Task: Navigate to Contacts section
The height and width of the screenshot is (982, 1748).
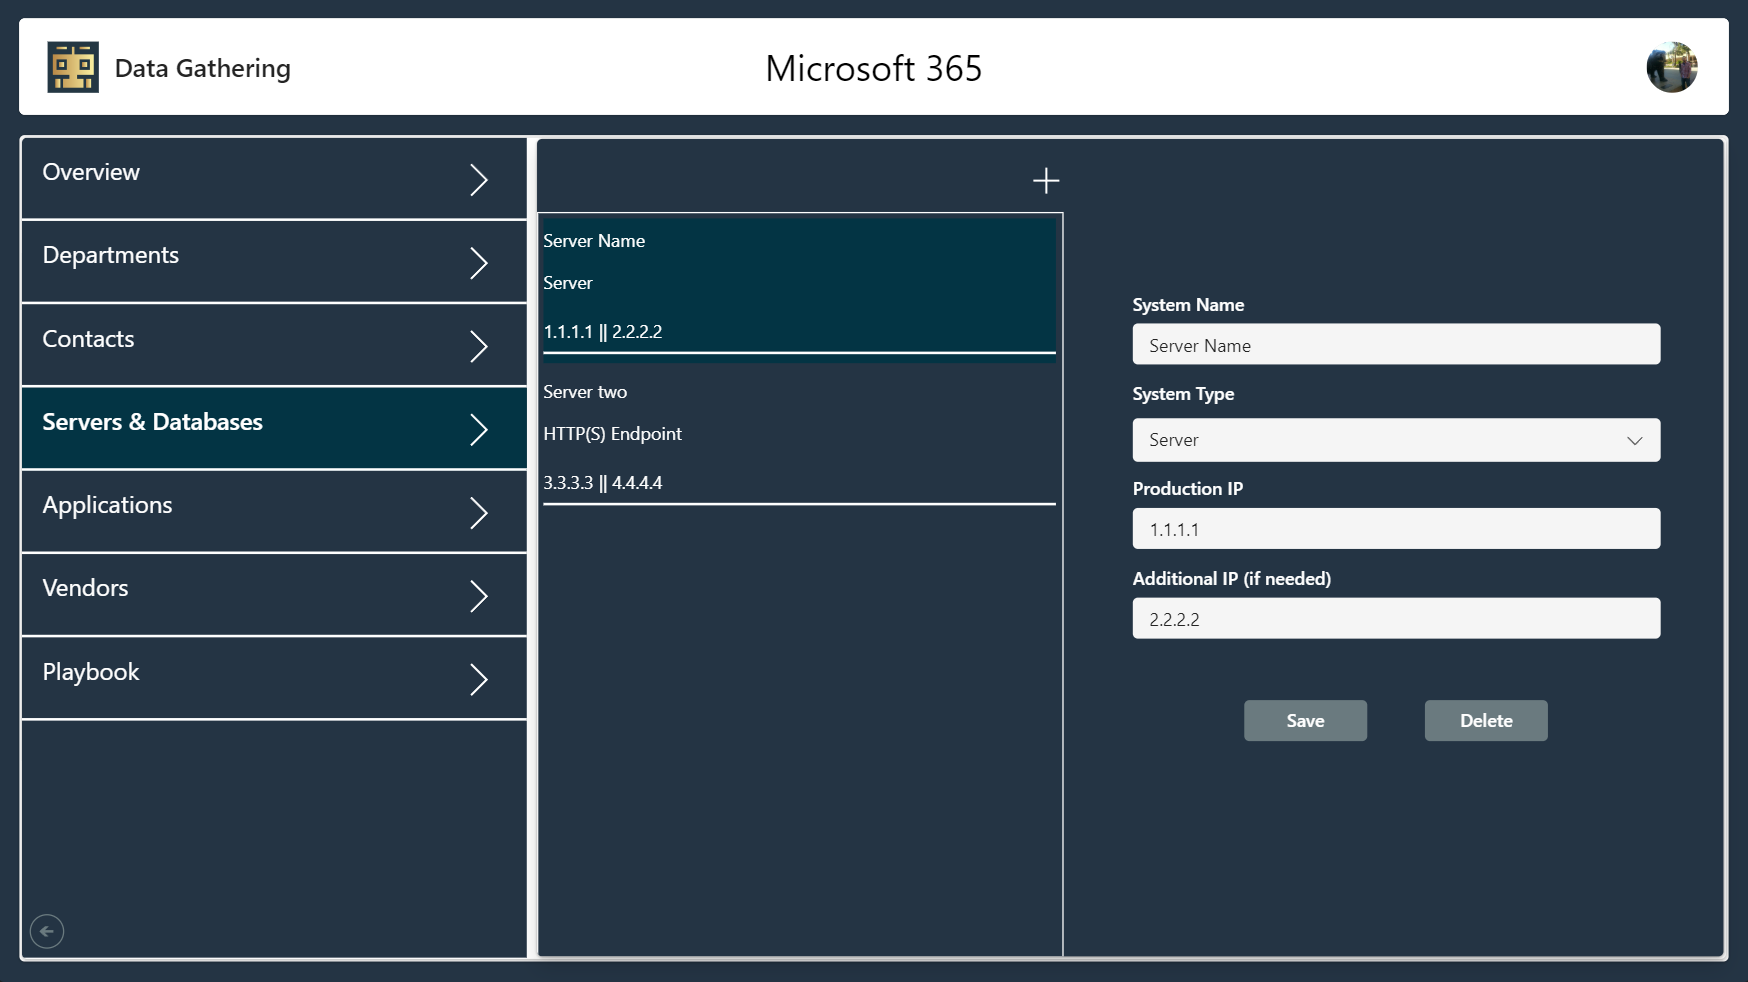Action: pyautogui.click(x=274, y=345)
